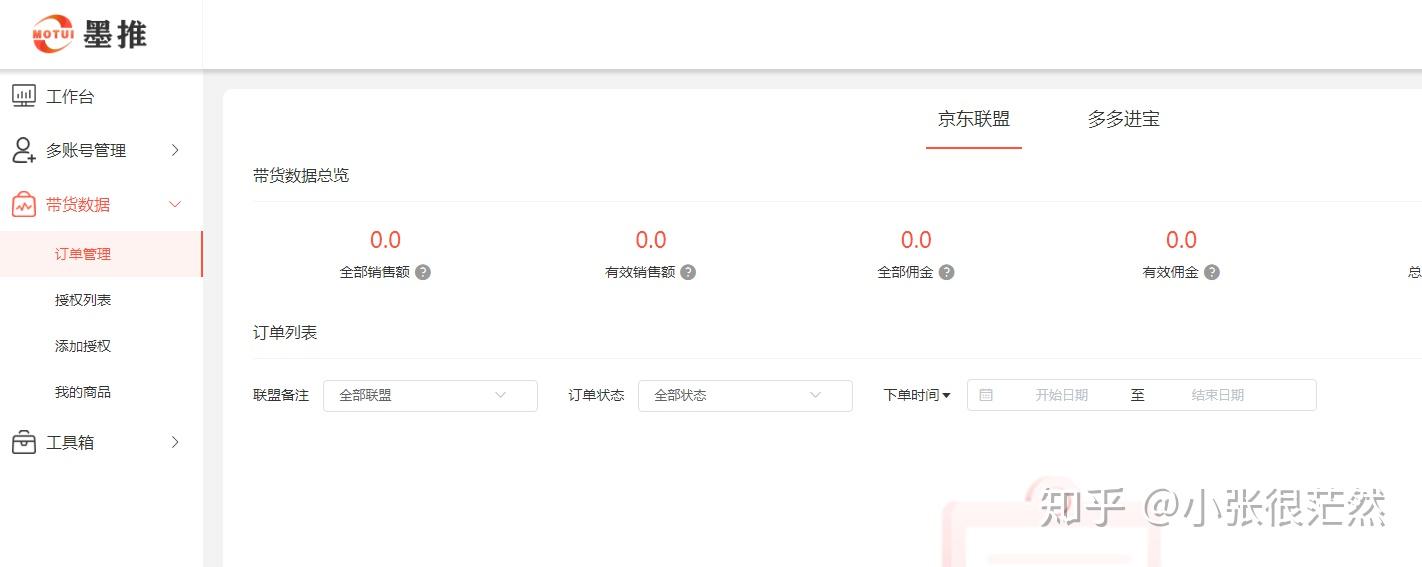Select 订单管理 in the sidebar
The height and width of the screenshot is (567, 1422).
(x=101, y=254)
